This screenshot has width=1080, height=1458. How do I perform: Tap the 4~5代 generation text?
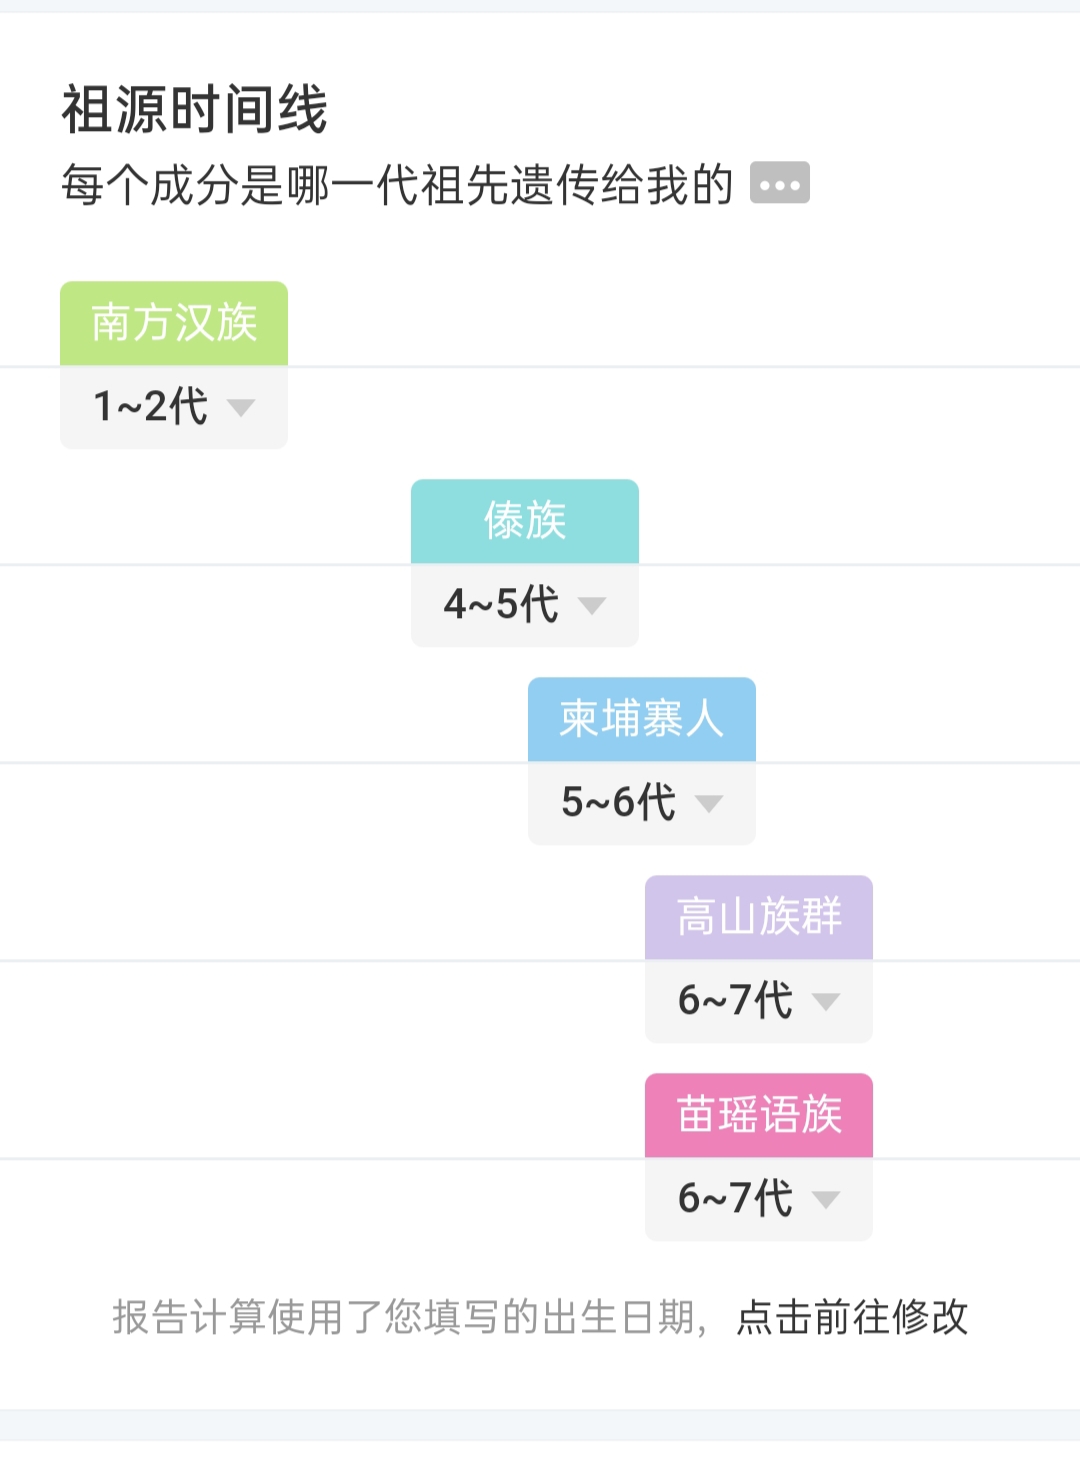coord(501,604)
